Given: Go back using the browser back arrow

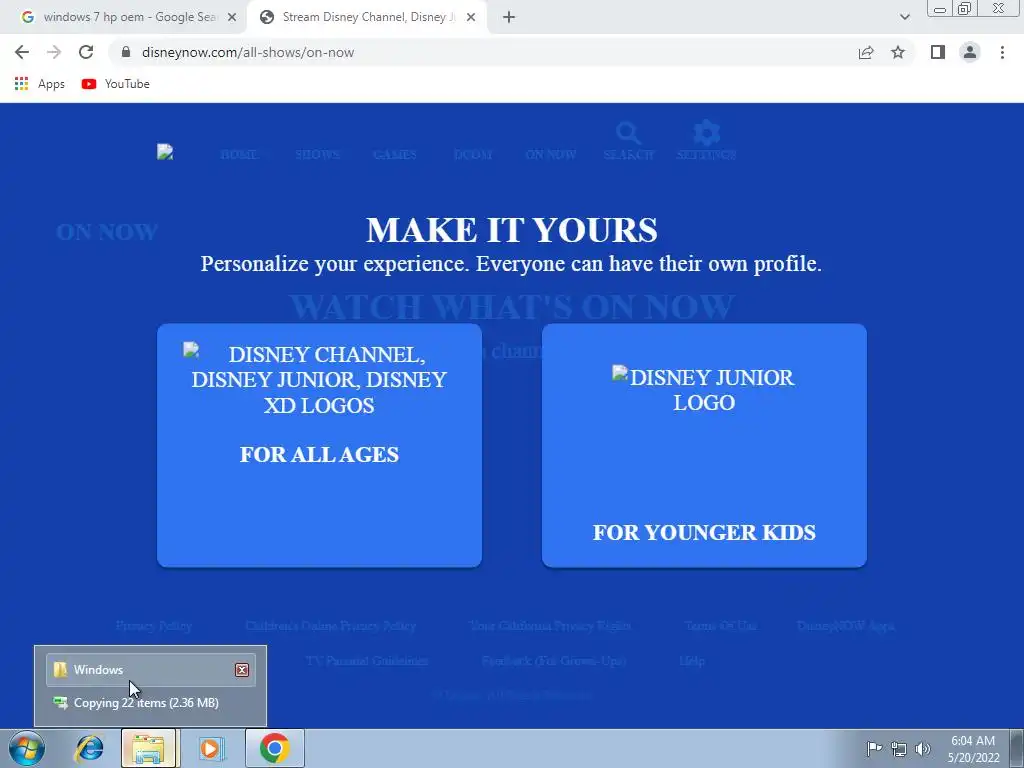Looking at the screenshot, I should pyautogui.click(x=22, y=52).
